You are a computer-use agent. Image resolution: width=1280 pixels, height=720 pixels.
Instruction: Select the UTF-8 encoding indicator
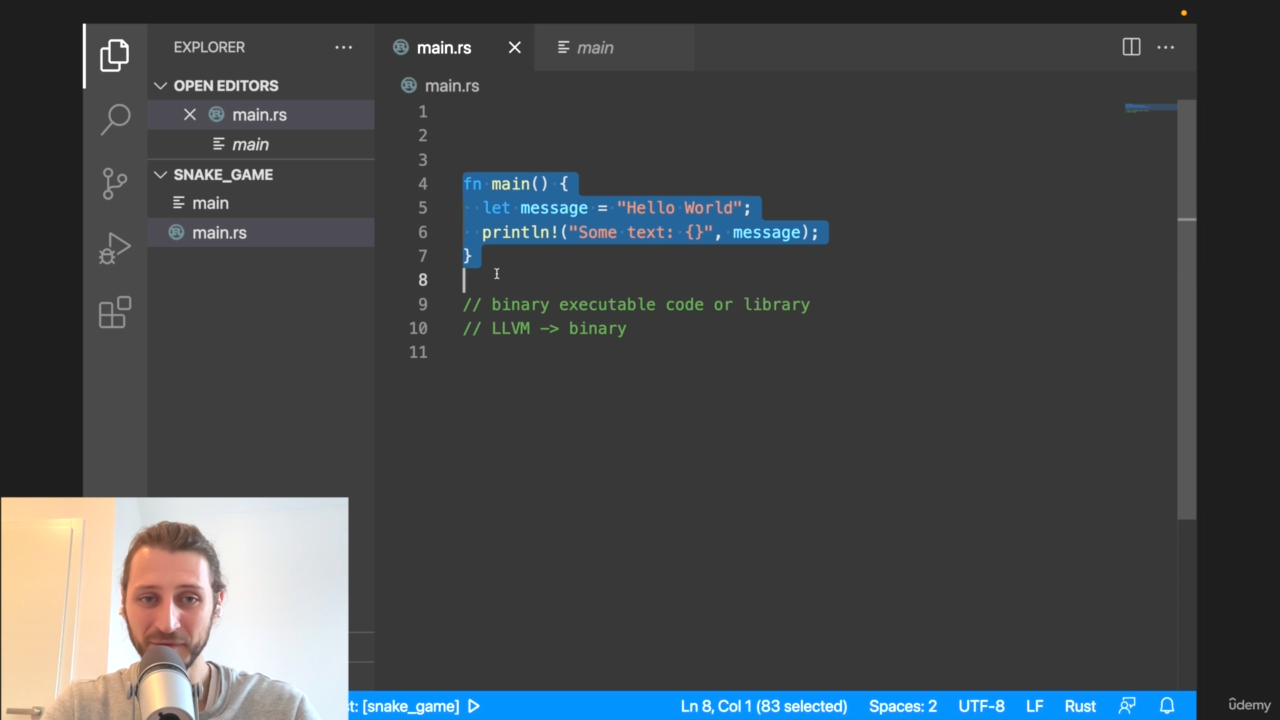click(x=981, y=706)
